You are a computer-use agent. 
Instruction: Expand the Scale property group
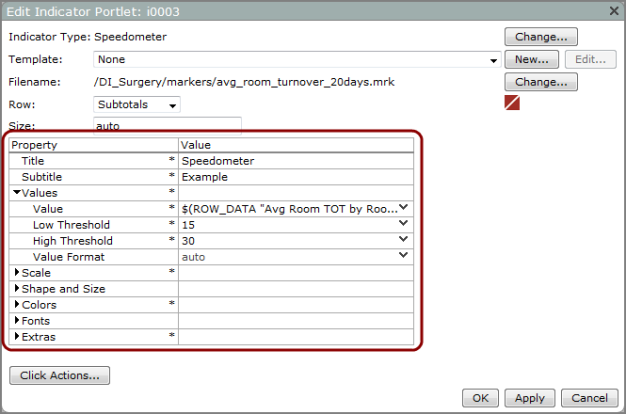[x=17, y=273]
